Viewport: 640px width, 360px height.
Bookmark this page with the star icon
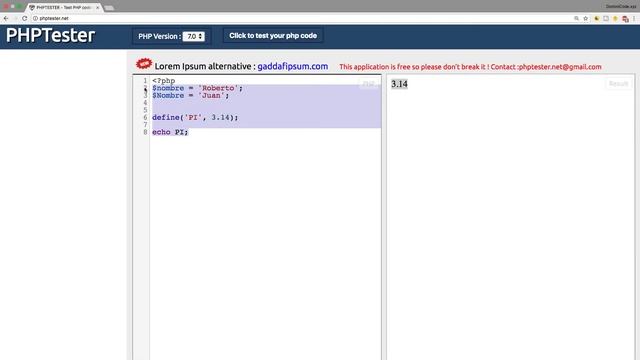(x=586, y=18)
